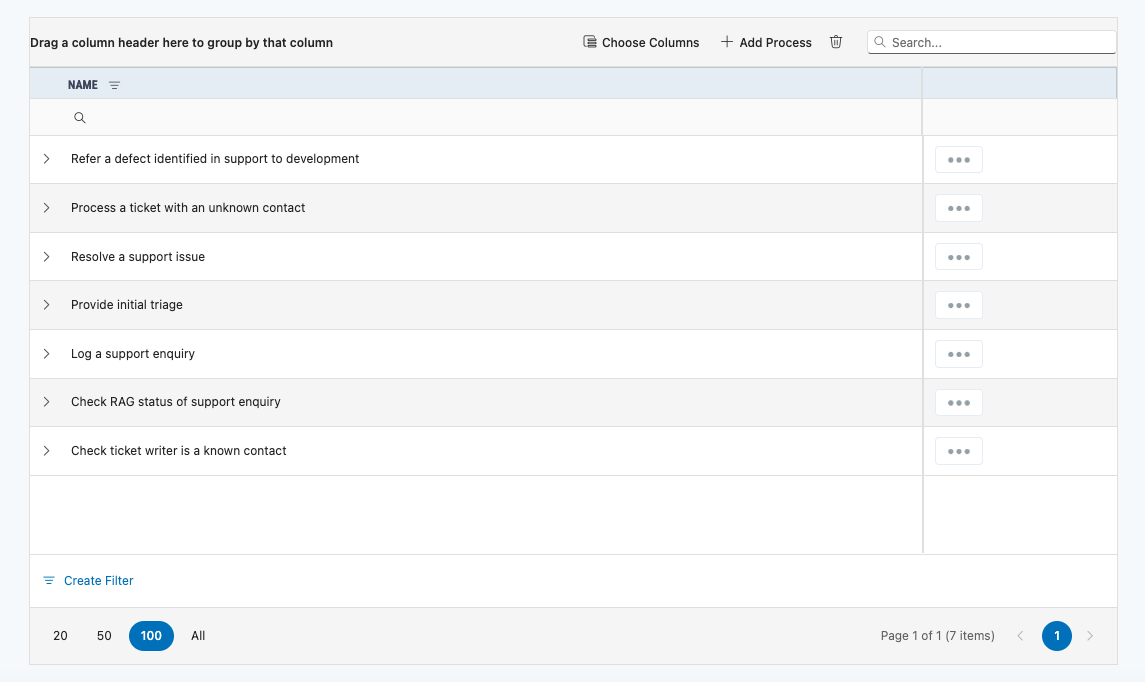Expand 'Check ticket writer is a known contact' row
This screenshot has height=682, width=1145.
pyautogui.click(x=47, y=451)
